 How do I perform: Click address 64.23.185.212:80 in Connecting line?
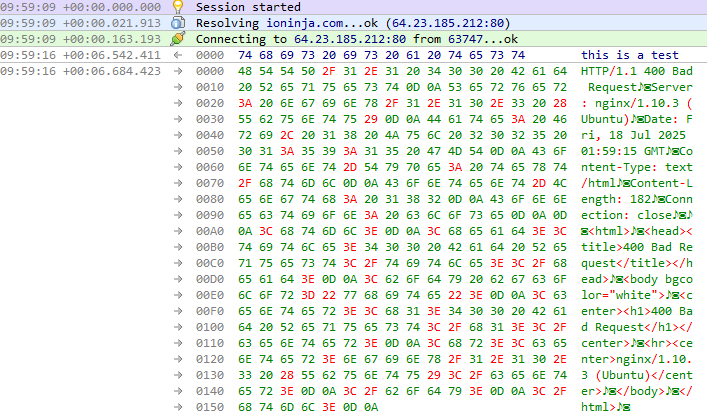tap(350, 39)
